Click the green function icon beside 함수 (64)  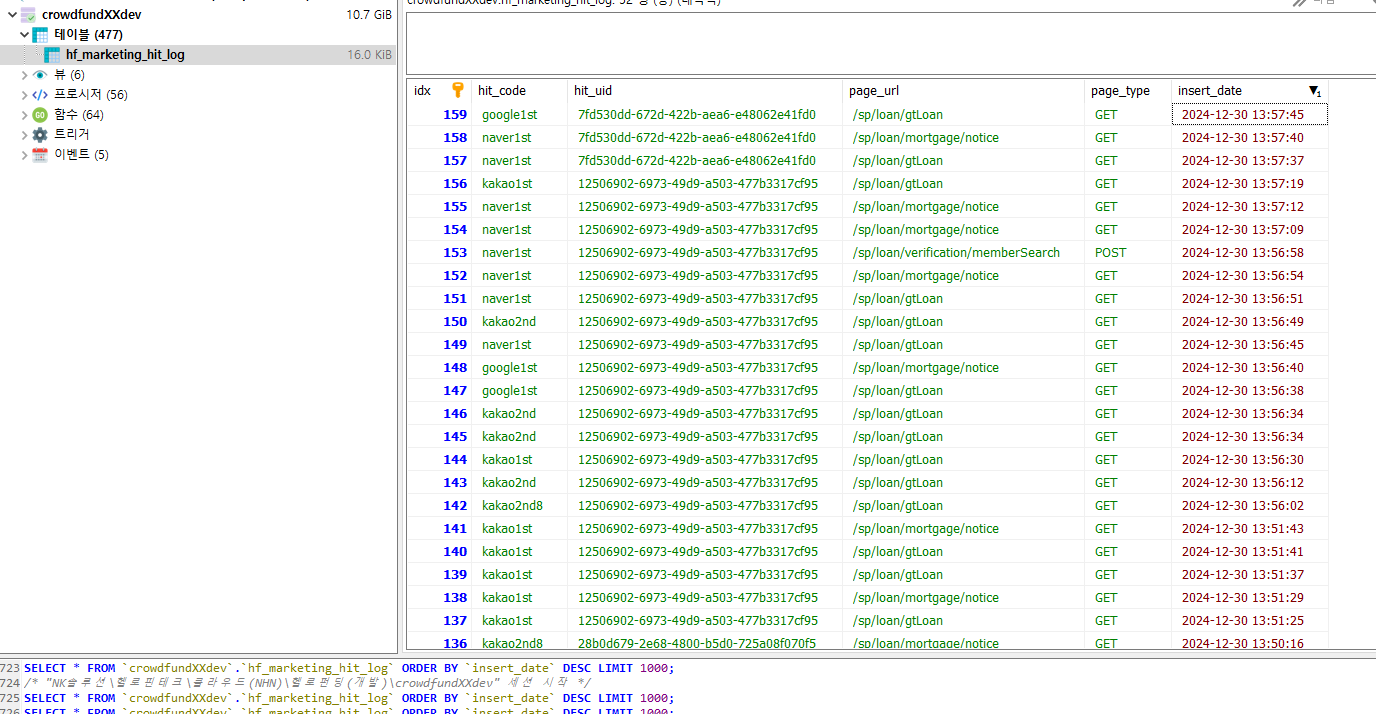(x=40, y=115)
